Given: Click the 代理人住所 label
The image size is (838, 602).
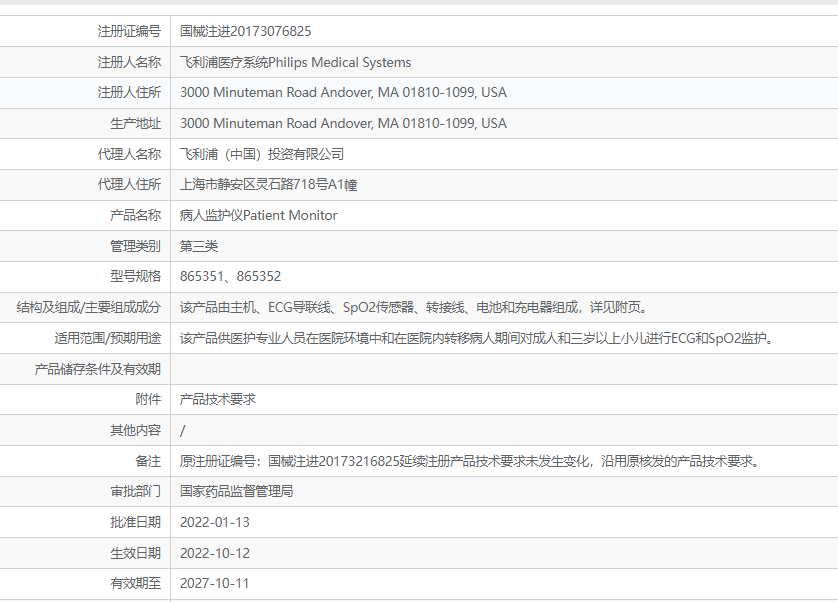Looking at the screenshot, I should pyautogui.click(x=129, y=184).
